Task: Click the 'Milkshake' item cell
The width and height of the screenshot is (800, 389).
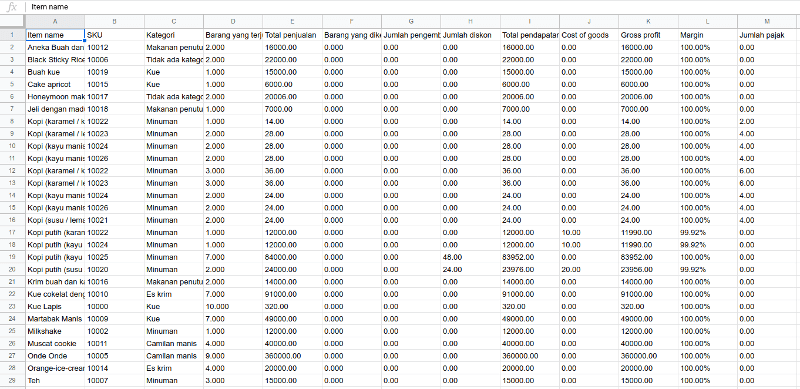Action: [55, 331]
